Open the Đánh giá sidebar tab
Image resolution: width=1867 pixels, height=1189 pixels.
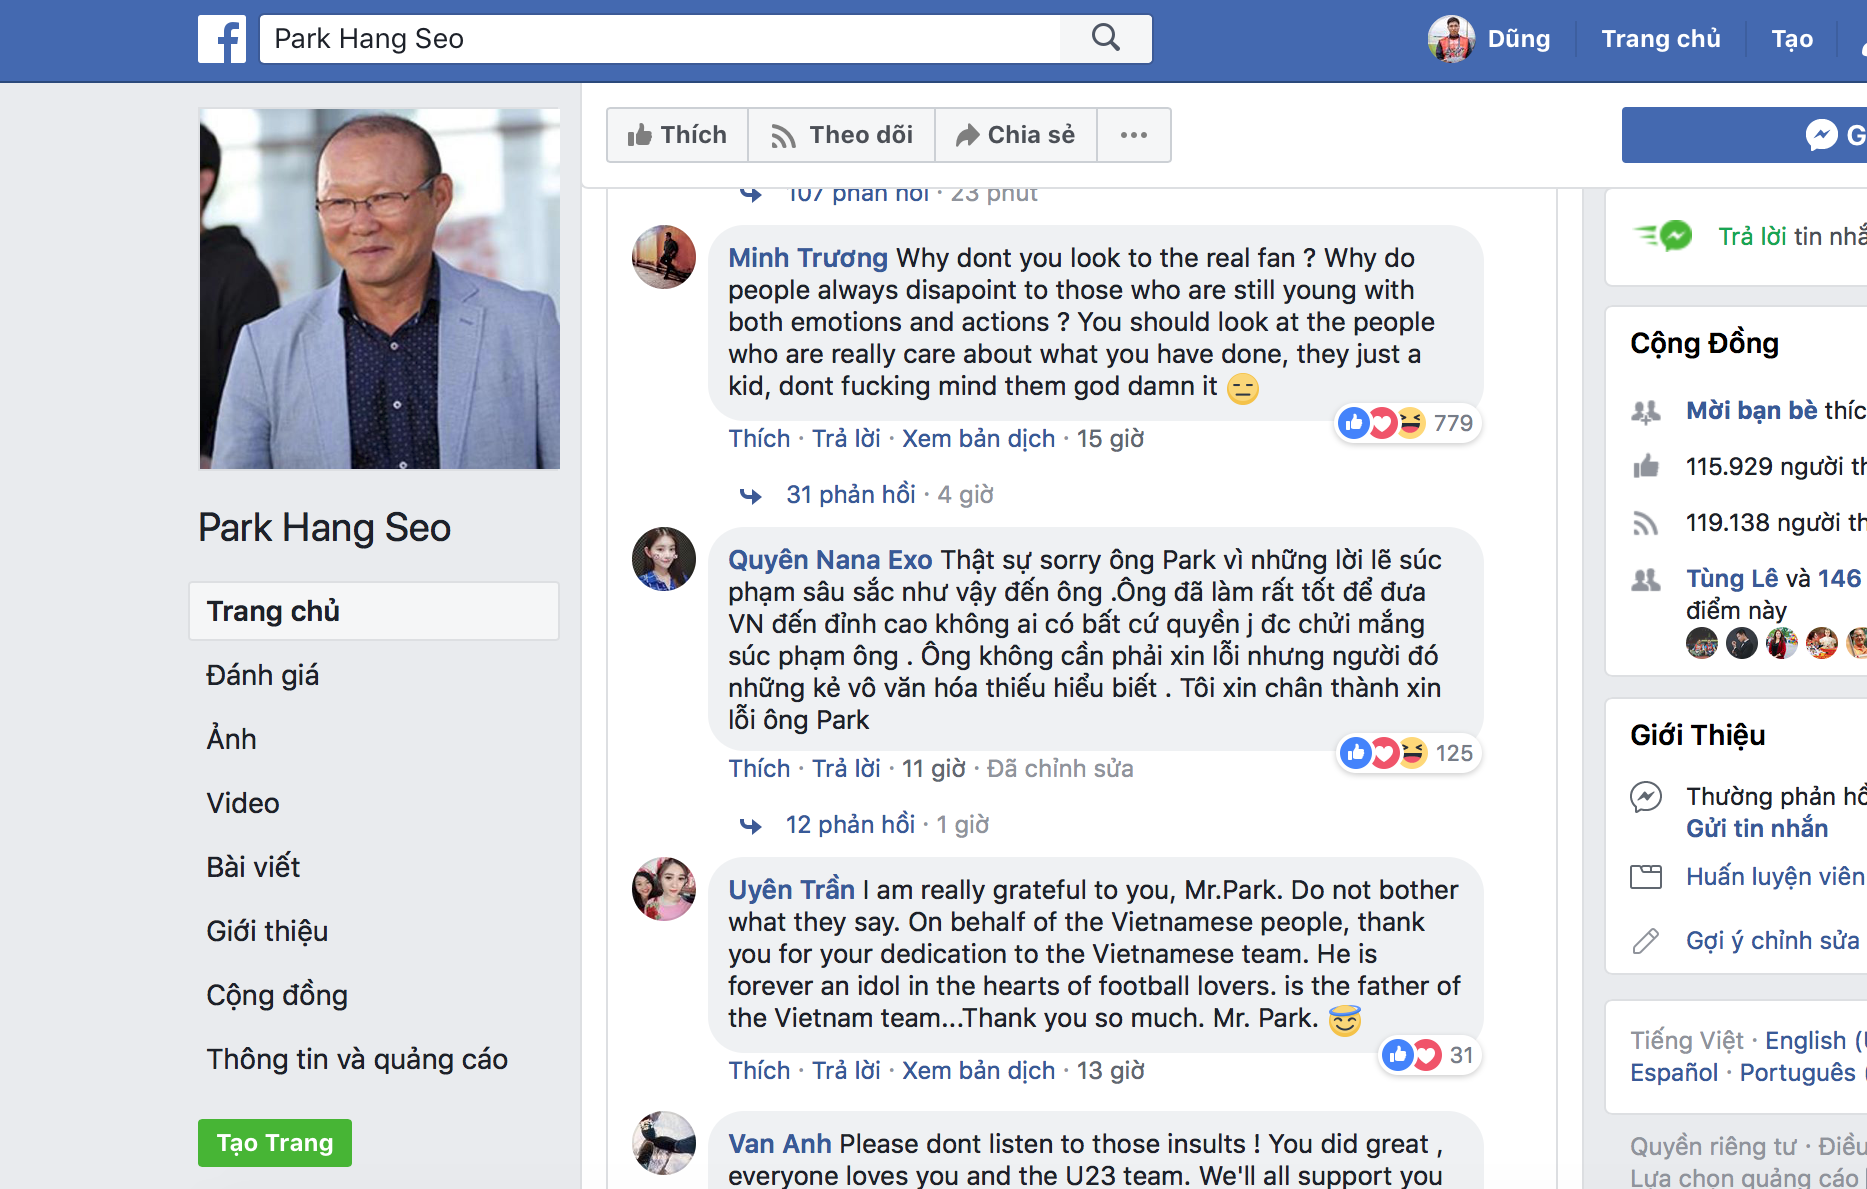click(263, 675)
